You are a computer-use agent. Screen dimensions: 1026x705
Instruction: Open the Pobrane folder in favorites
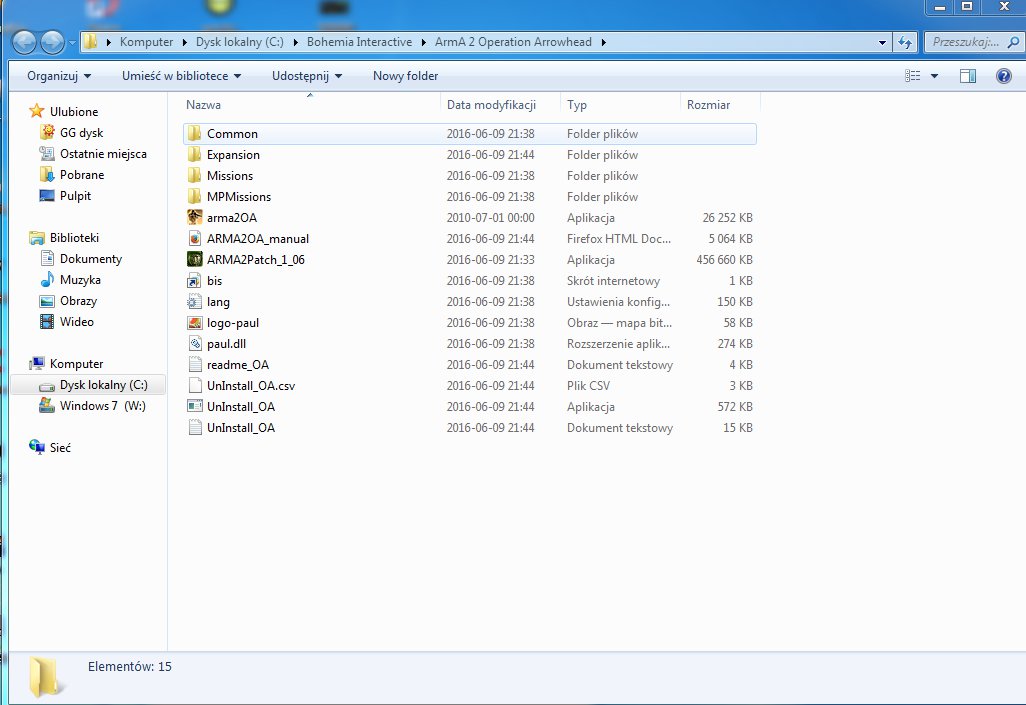(x=82, y=175)
